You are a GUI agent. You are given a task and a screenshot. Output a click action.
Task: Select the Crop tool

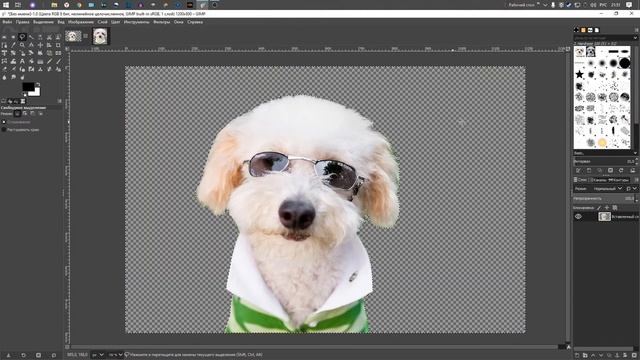point(58,45)
